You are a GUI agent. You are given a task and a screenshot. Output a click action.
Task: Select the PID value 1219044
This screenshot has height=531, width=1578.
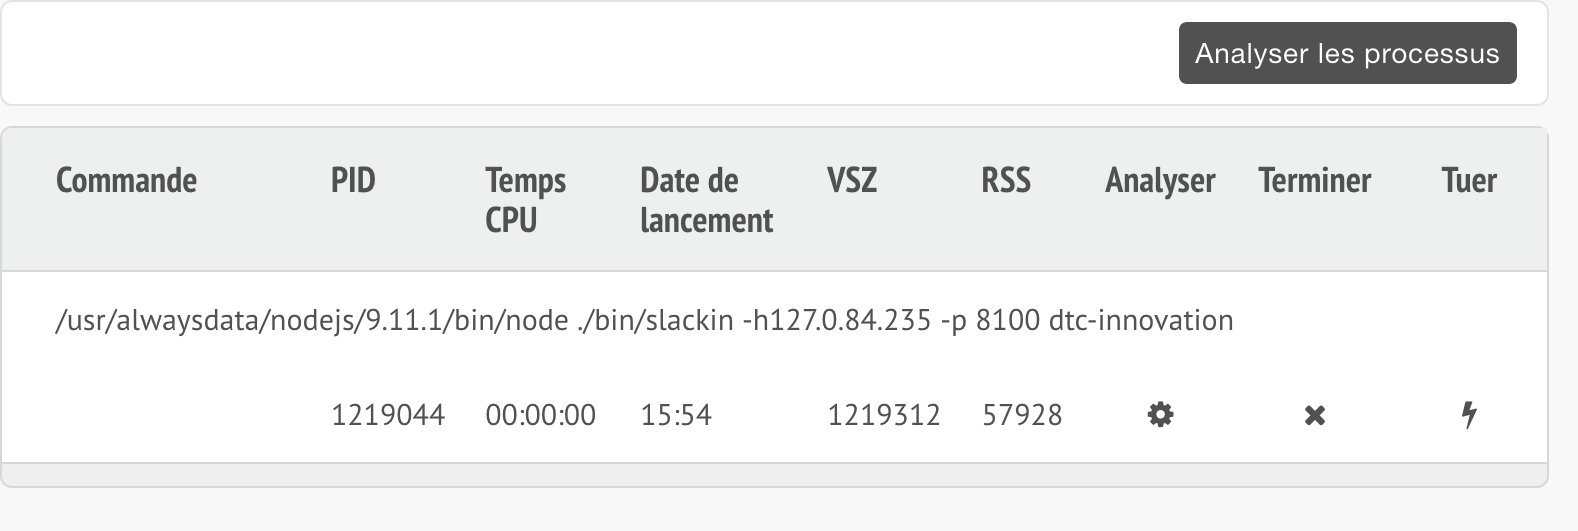pos(388,415)
